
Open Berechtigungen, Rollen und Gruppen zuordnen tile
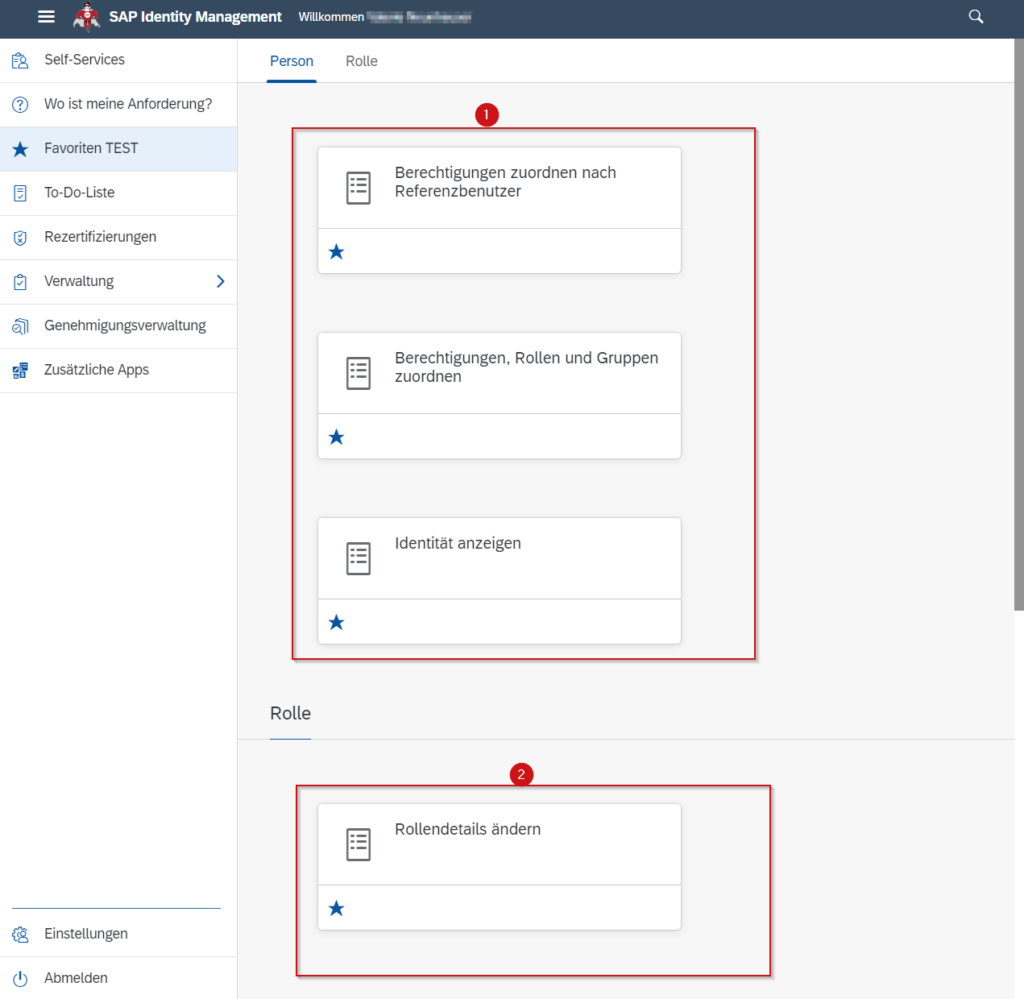pos(499,396)
